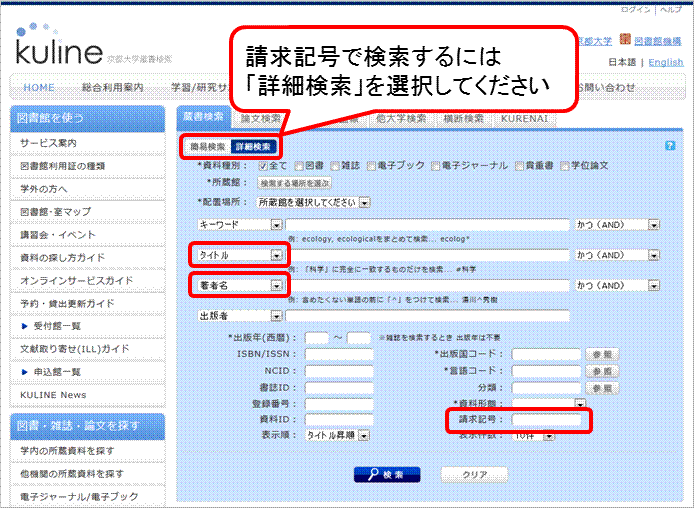
Task: Open the AND operator dropdown in title row
Action: pos(617,255)
